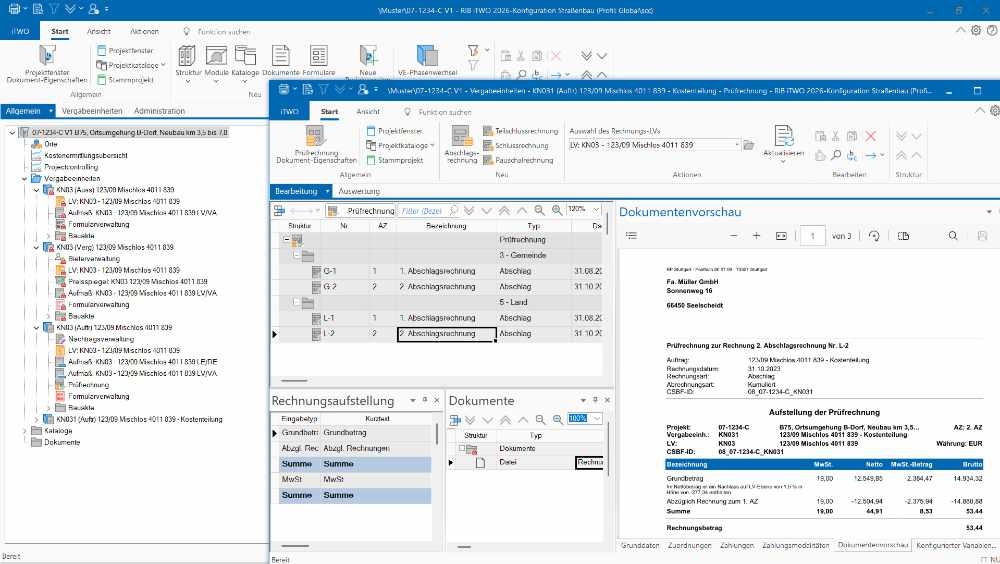Switch to Aktionen tab in the back window

(x=145, y=31)
